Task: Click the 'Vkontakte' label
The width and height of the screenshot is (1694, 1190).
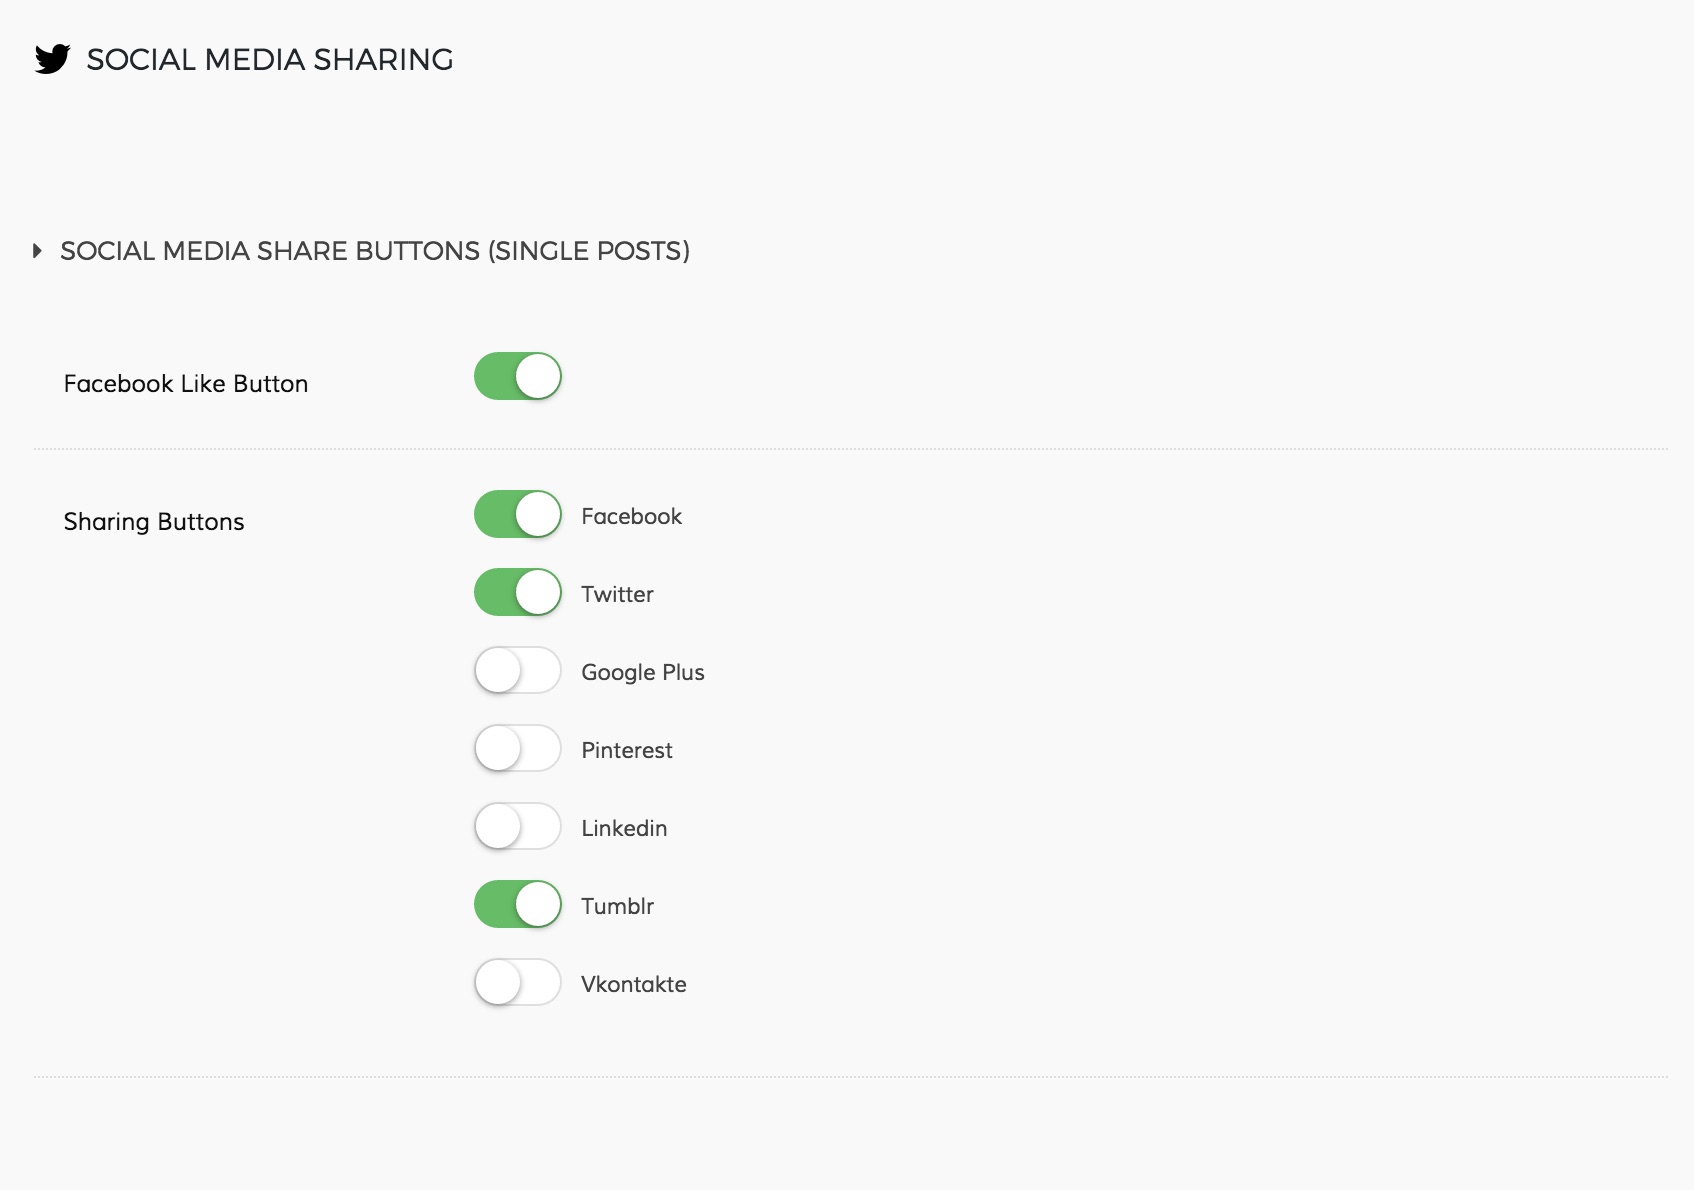Action: [x=634, y=984]
